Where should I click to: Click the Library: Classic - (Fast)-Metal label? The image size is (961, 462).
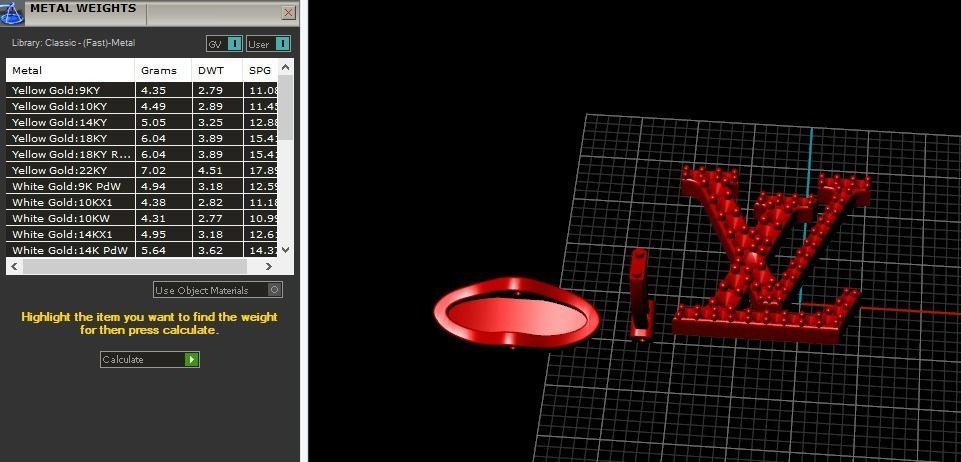pyautogui.click(x=74, y=43)
